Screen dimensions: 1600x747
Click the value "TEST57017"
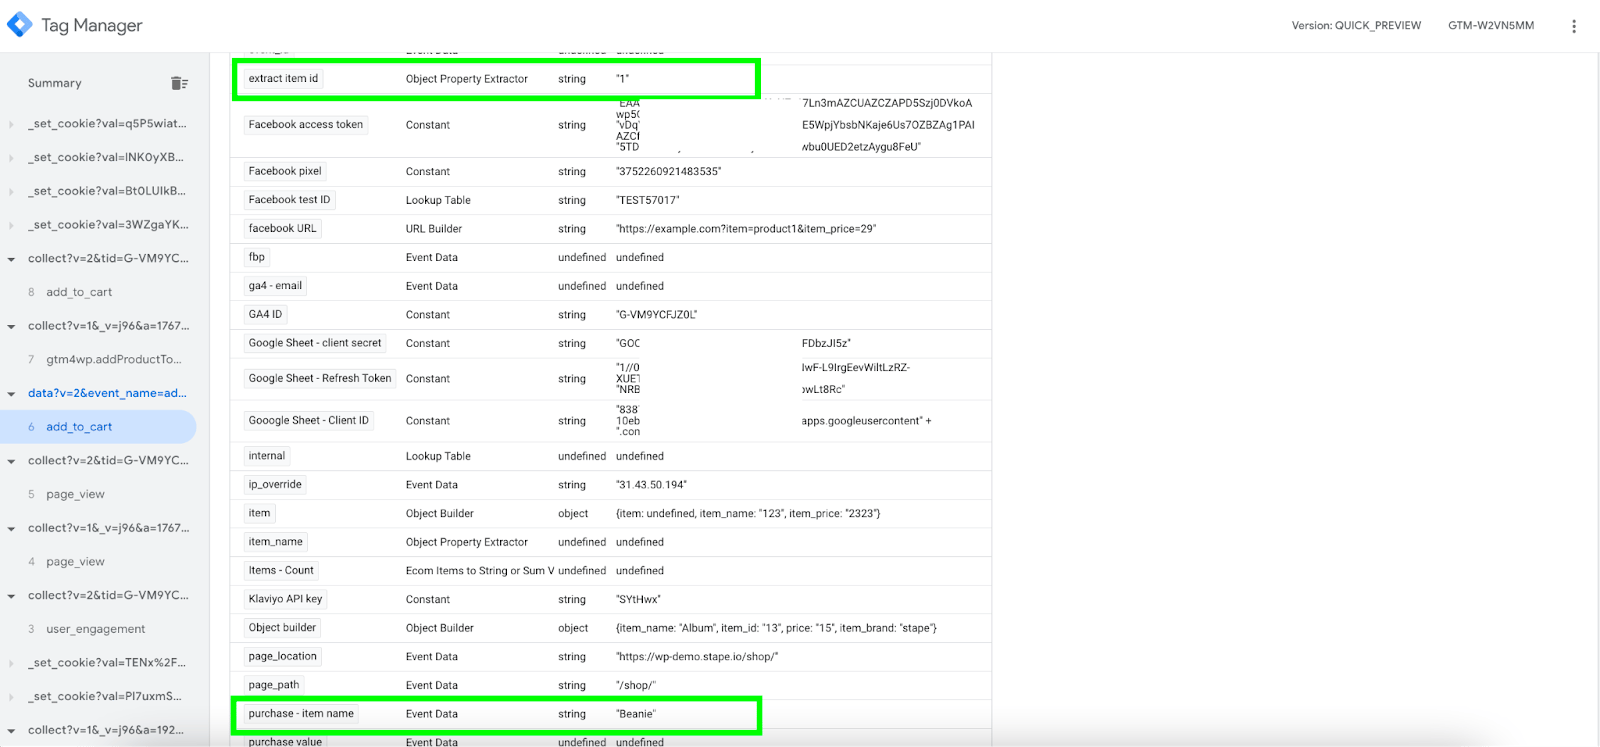[x=648, y=200]
